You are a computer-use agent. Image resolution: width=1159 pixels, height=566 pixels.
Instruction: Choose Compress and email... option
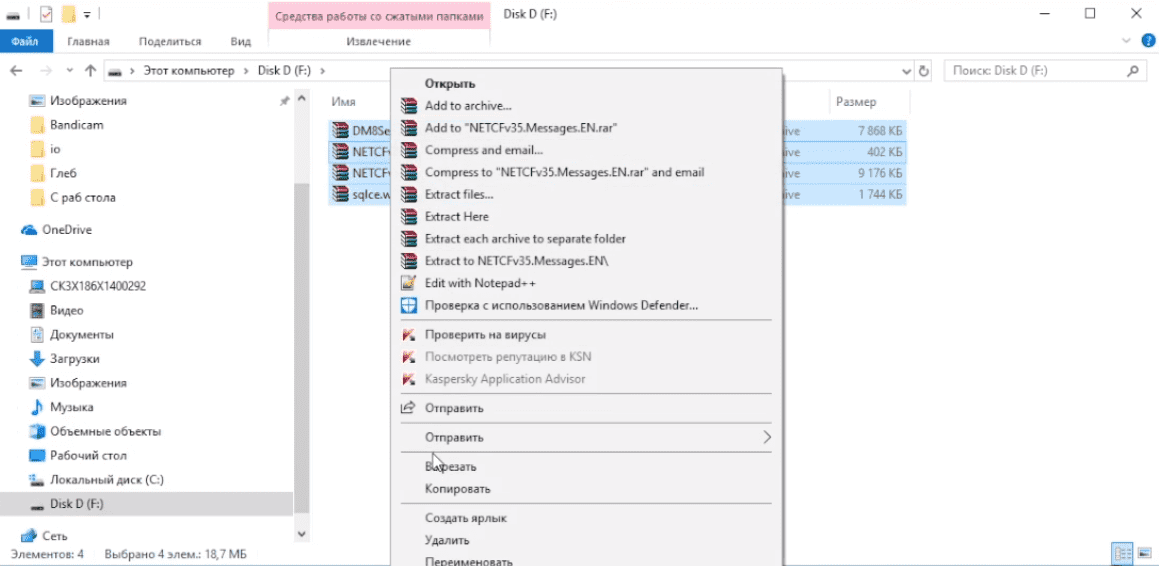click(483, 150)
